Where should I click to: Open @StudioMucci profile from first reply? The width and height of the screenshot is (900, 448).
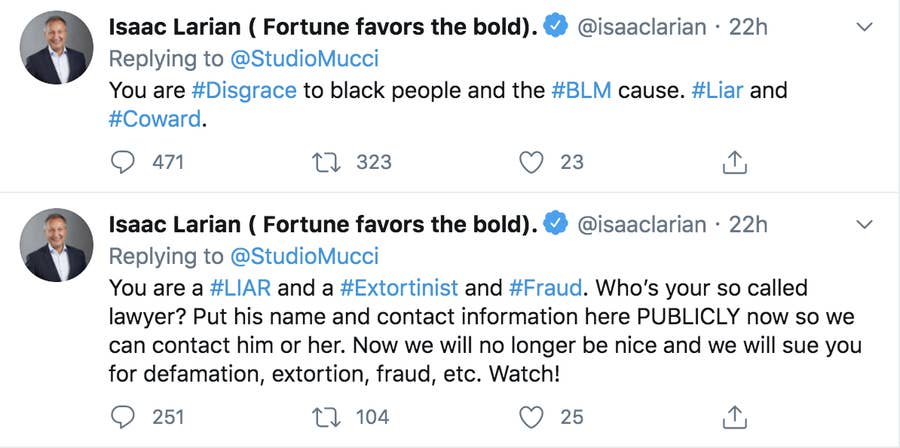(x=304, y=60)
